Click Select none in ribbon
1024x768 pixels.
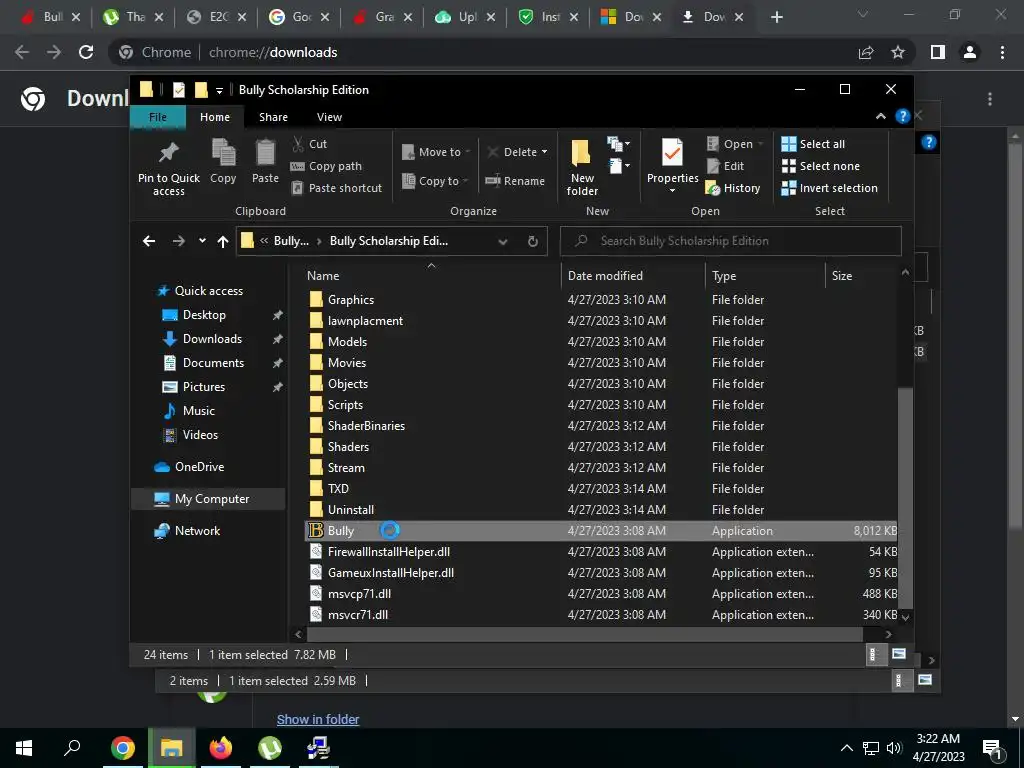[821, 166]
